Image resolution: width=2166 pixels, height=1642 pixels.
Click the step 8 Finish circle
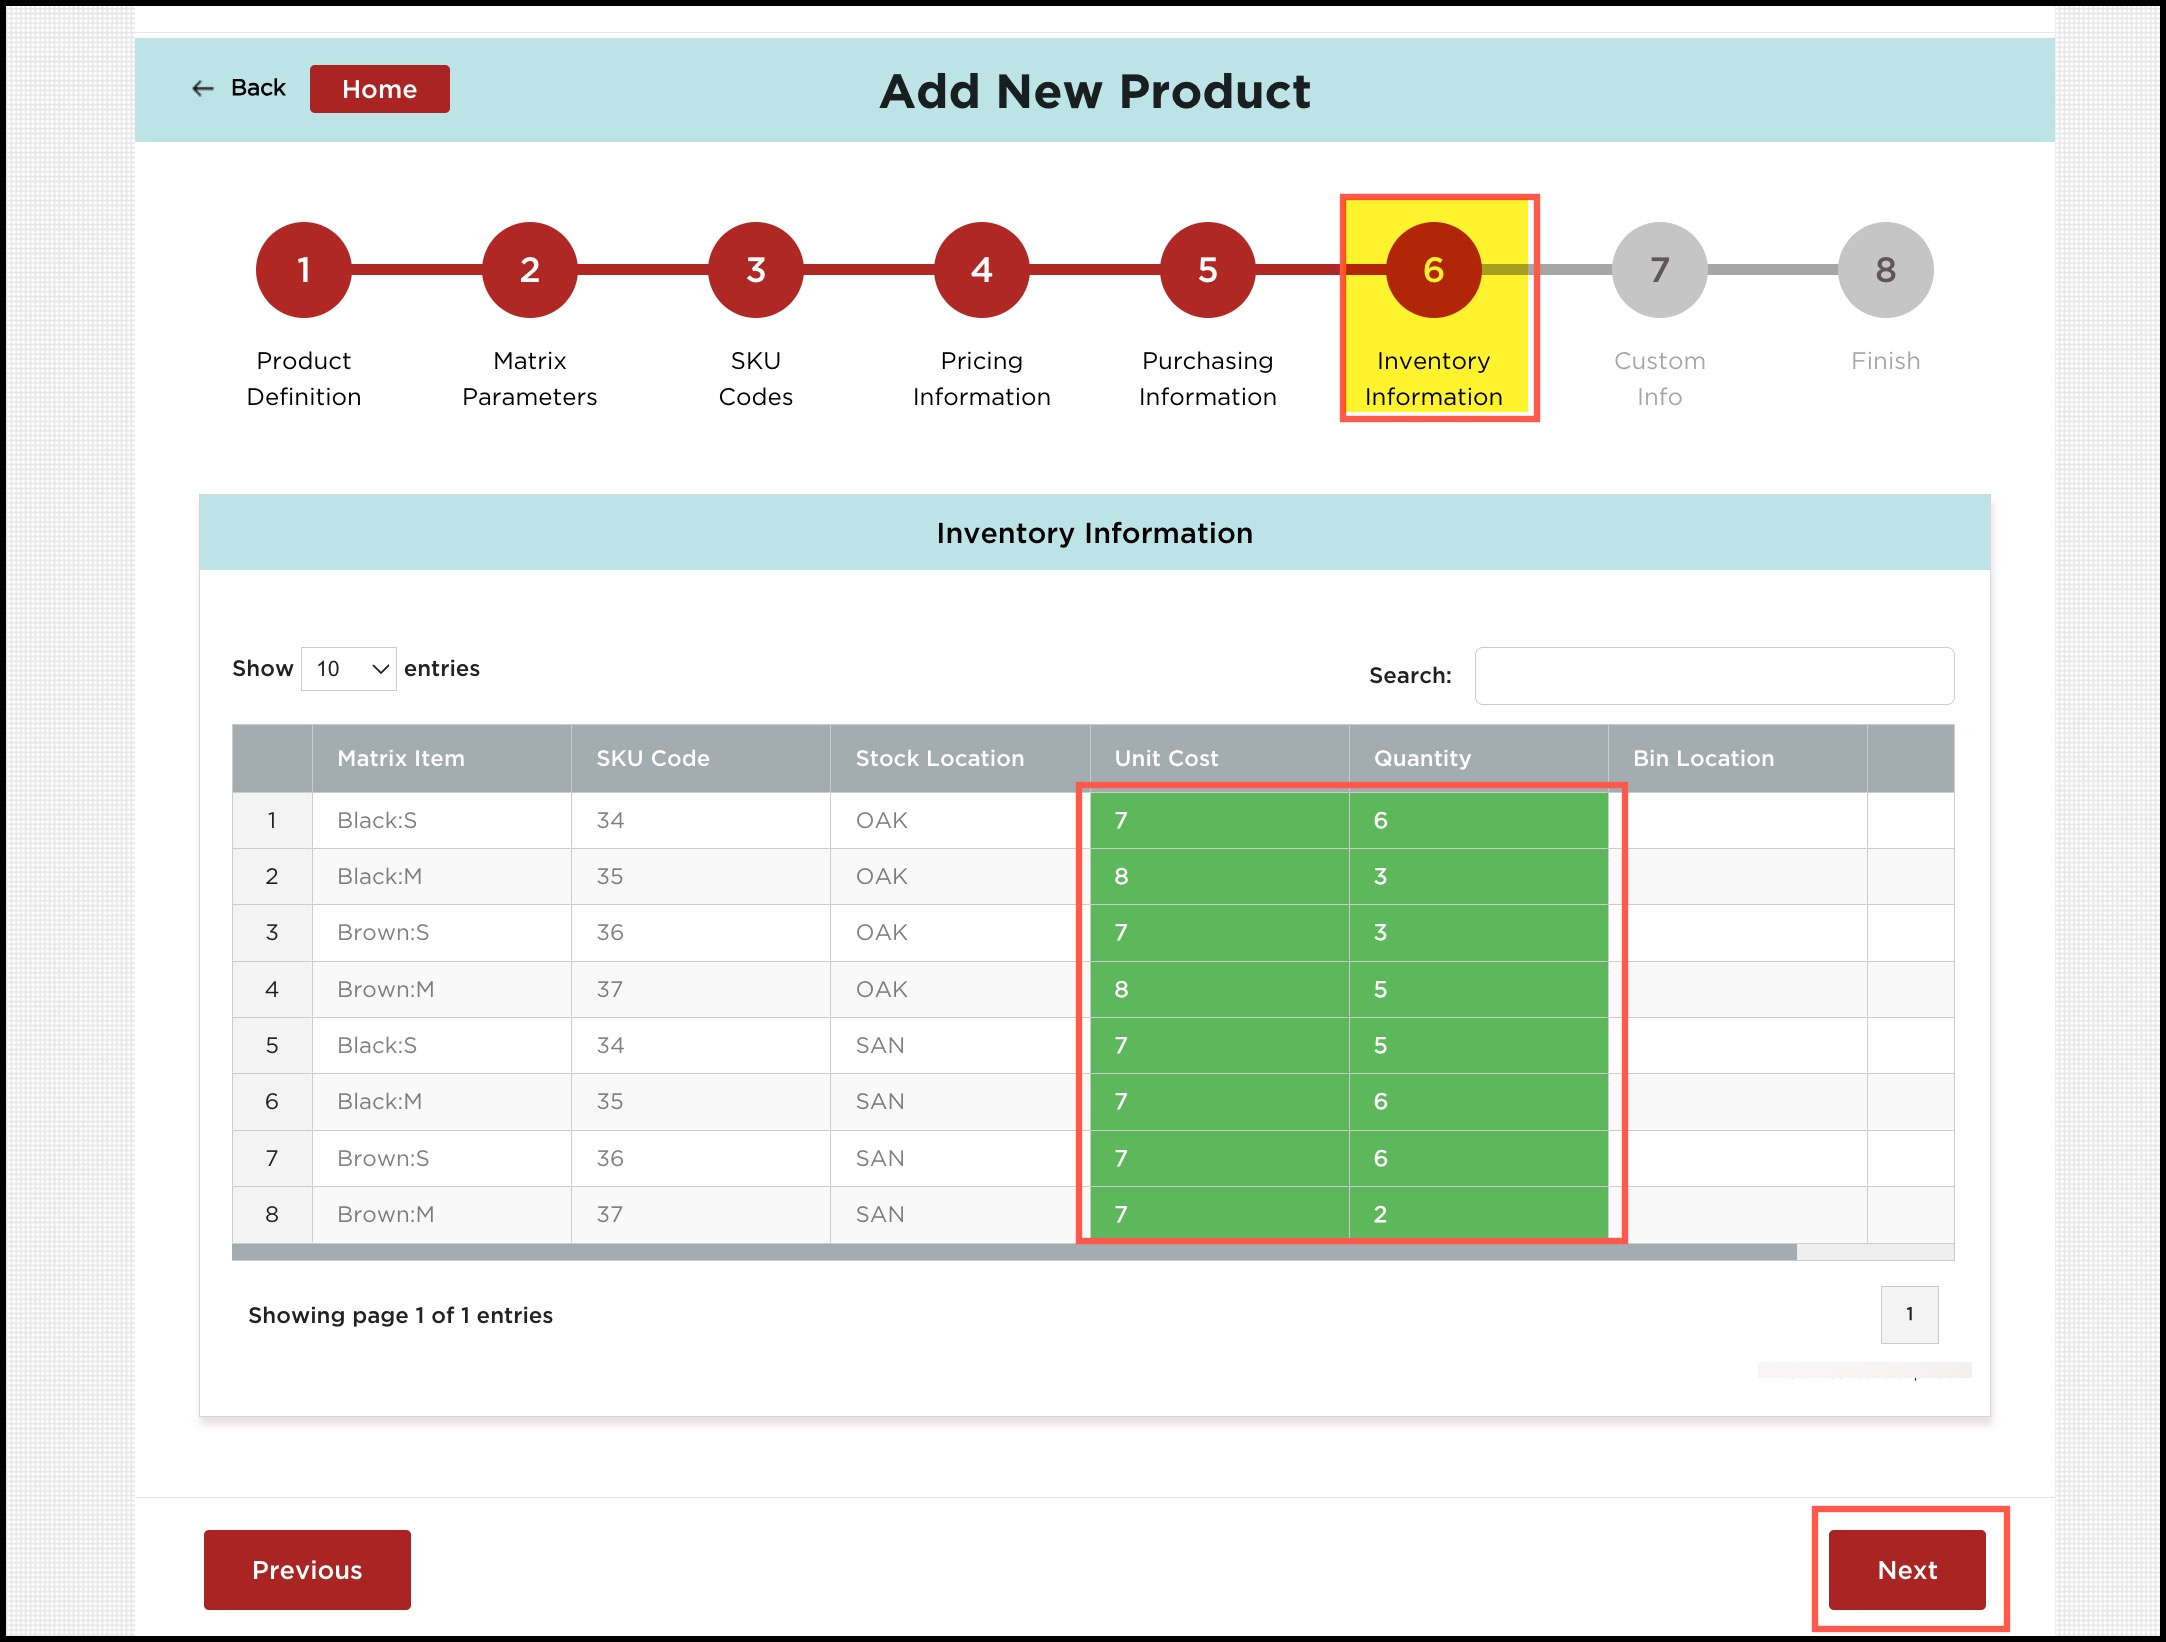[x=1885, y=270]
